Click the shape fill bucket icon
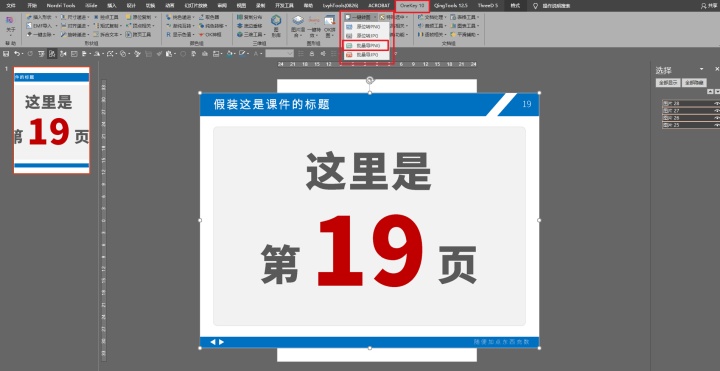 point(229,54)
